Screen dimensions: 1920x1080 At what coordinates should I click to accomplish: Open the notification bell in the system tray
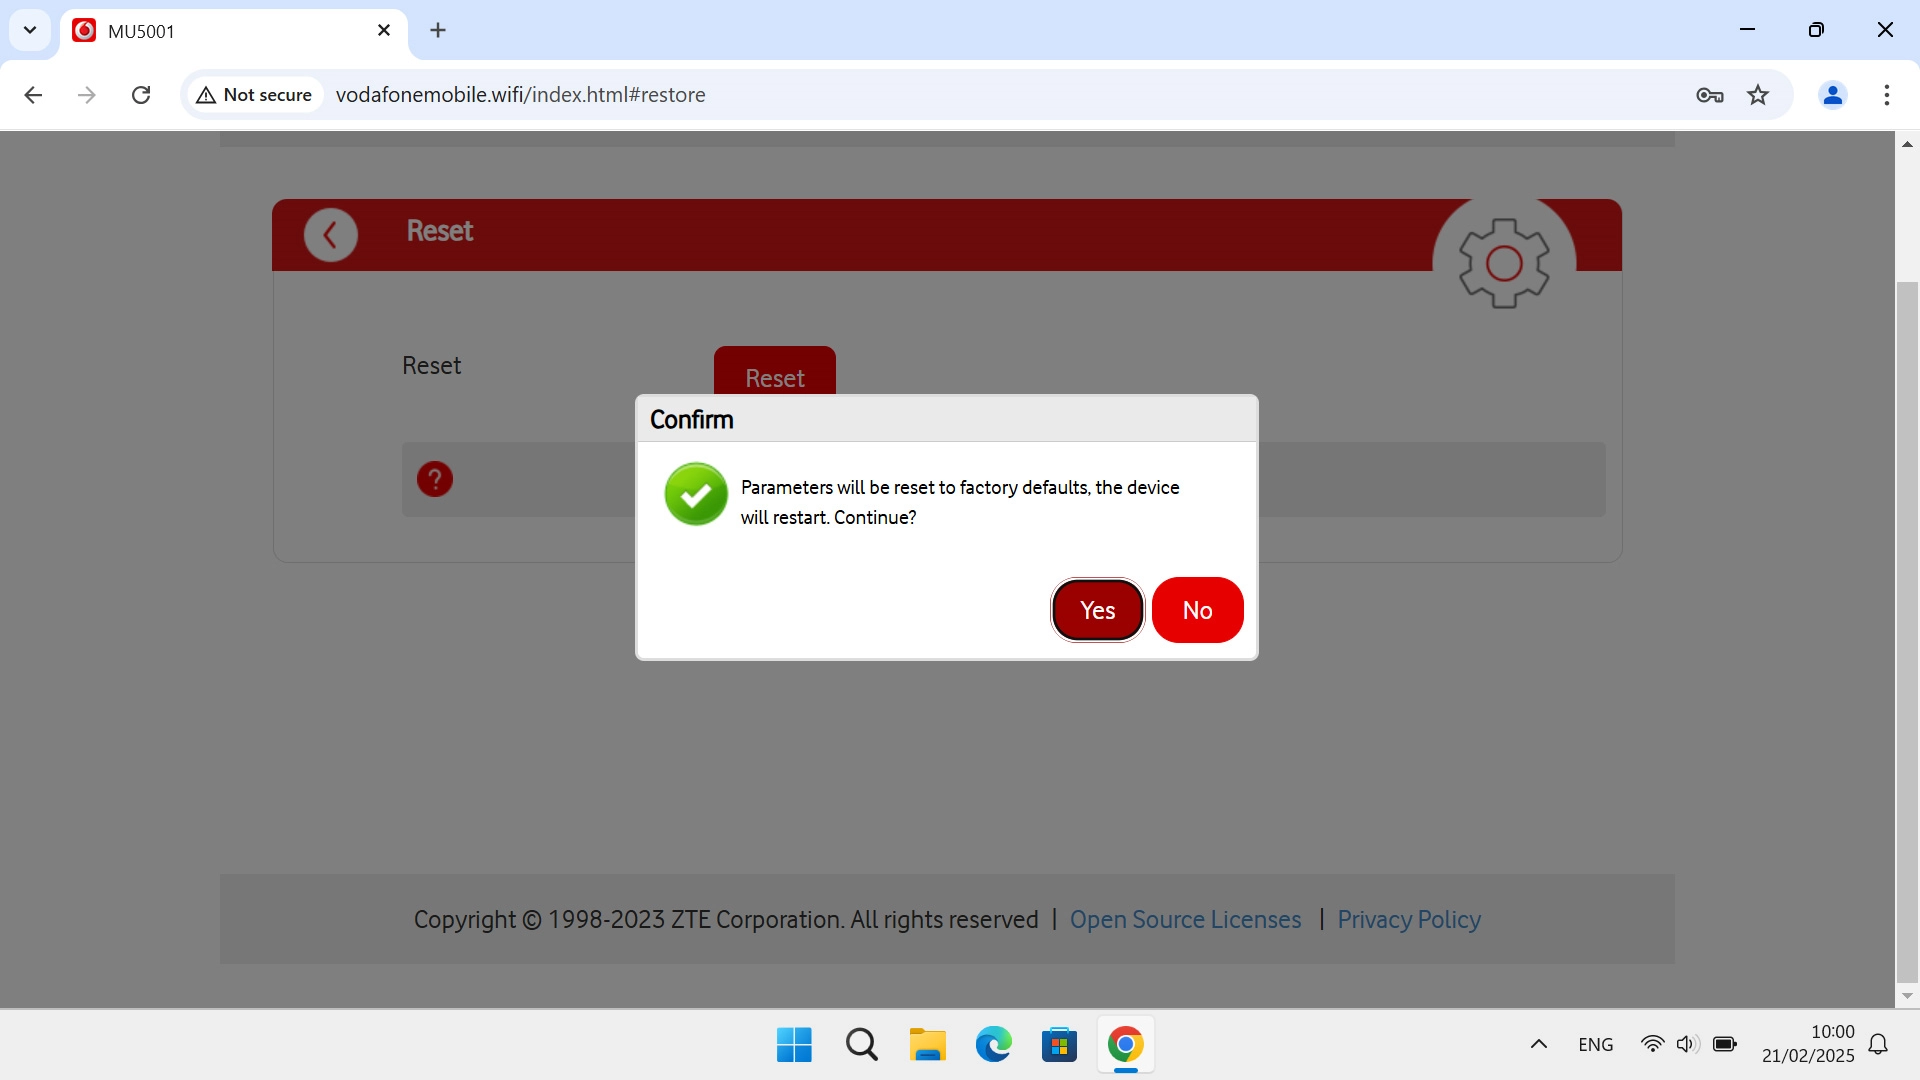coord(1878,1044)
